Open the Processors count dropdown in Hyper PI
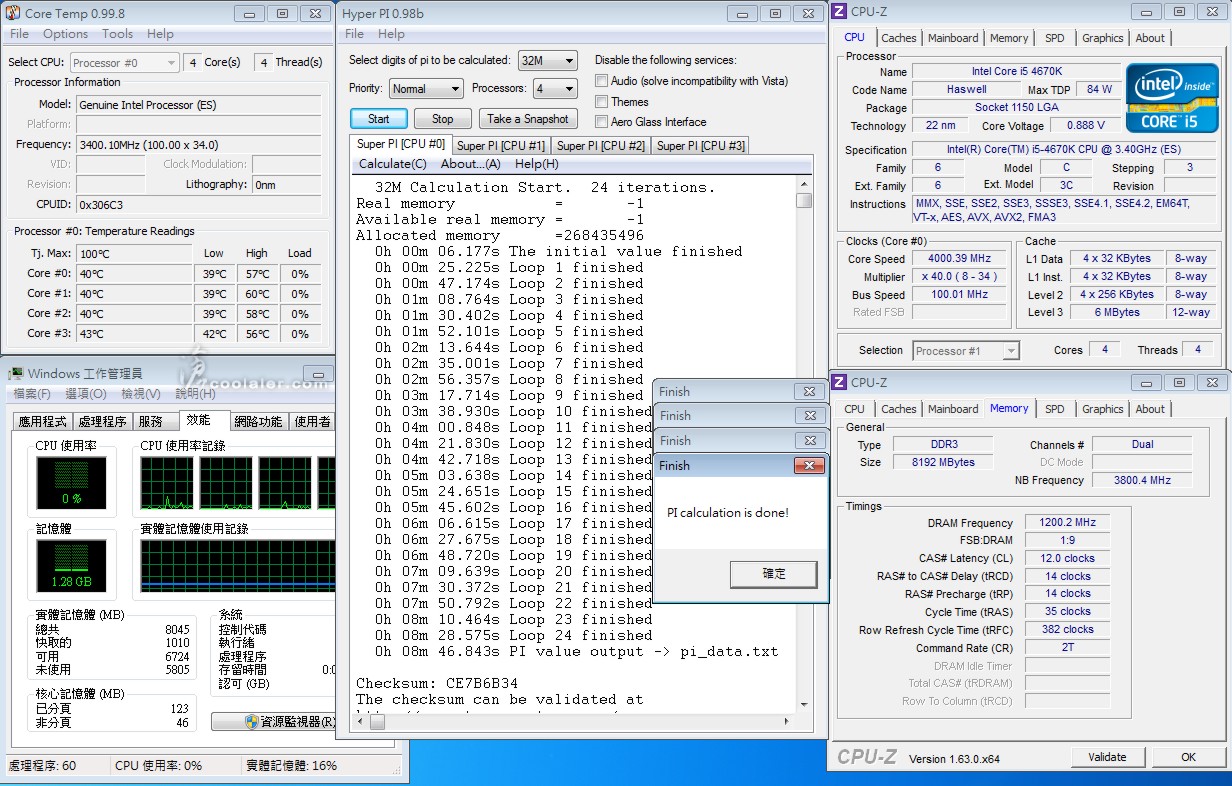The height and width of the screenshot is (786, 1232). click(x=554, y=89)
